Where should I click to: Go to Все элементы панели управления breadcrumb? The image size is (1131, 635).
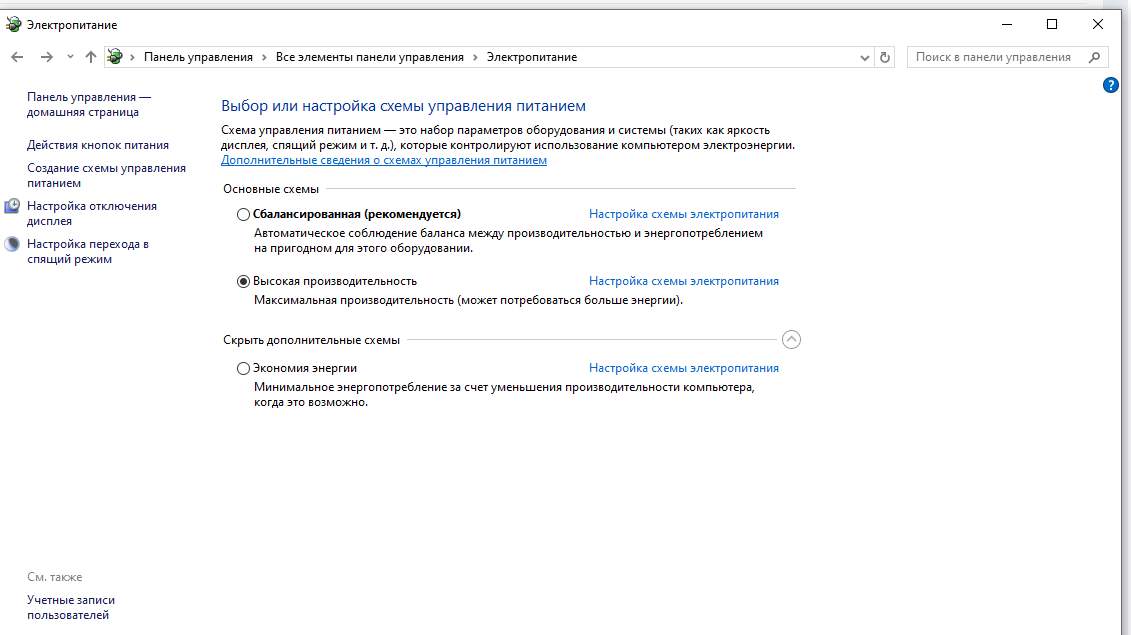[369, 57]
